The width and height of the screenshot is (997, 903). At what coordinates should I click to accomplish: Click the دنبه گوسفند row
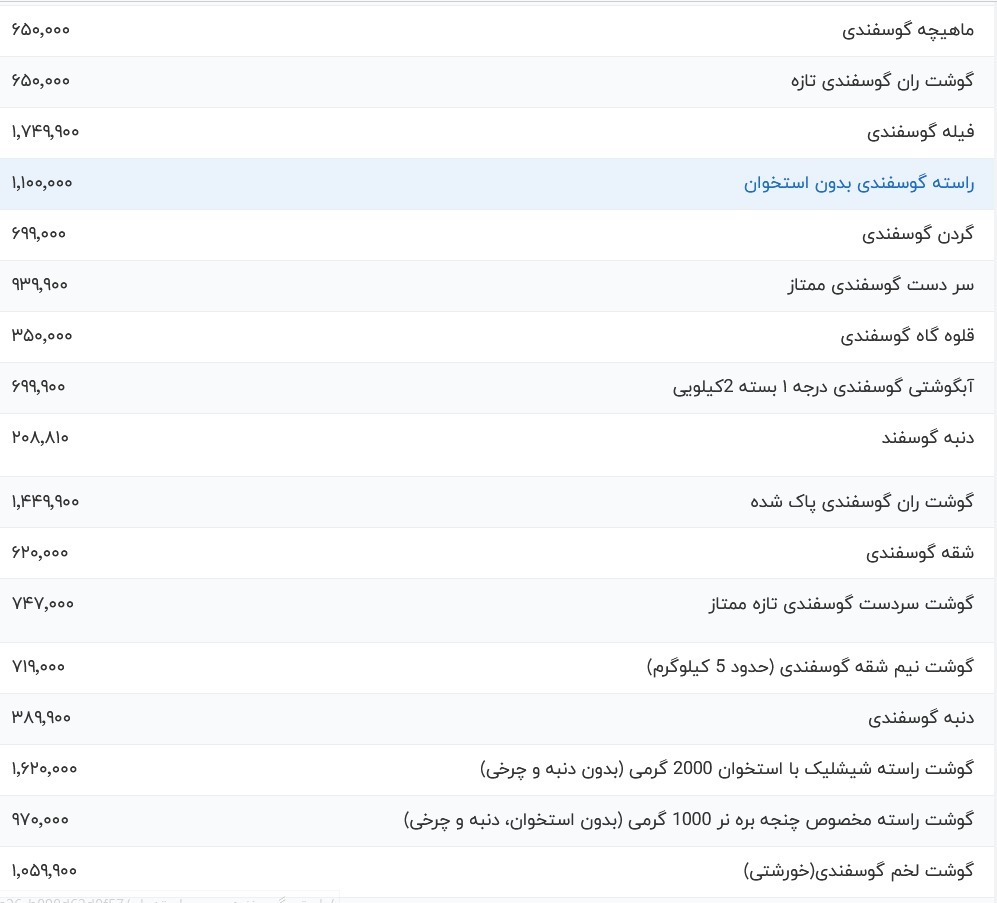(500, 437)
